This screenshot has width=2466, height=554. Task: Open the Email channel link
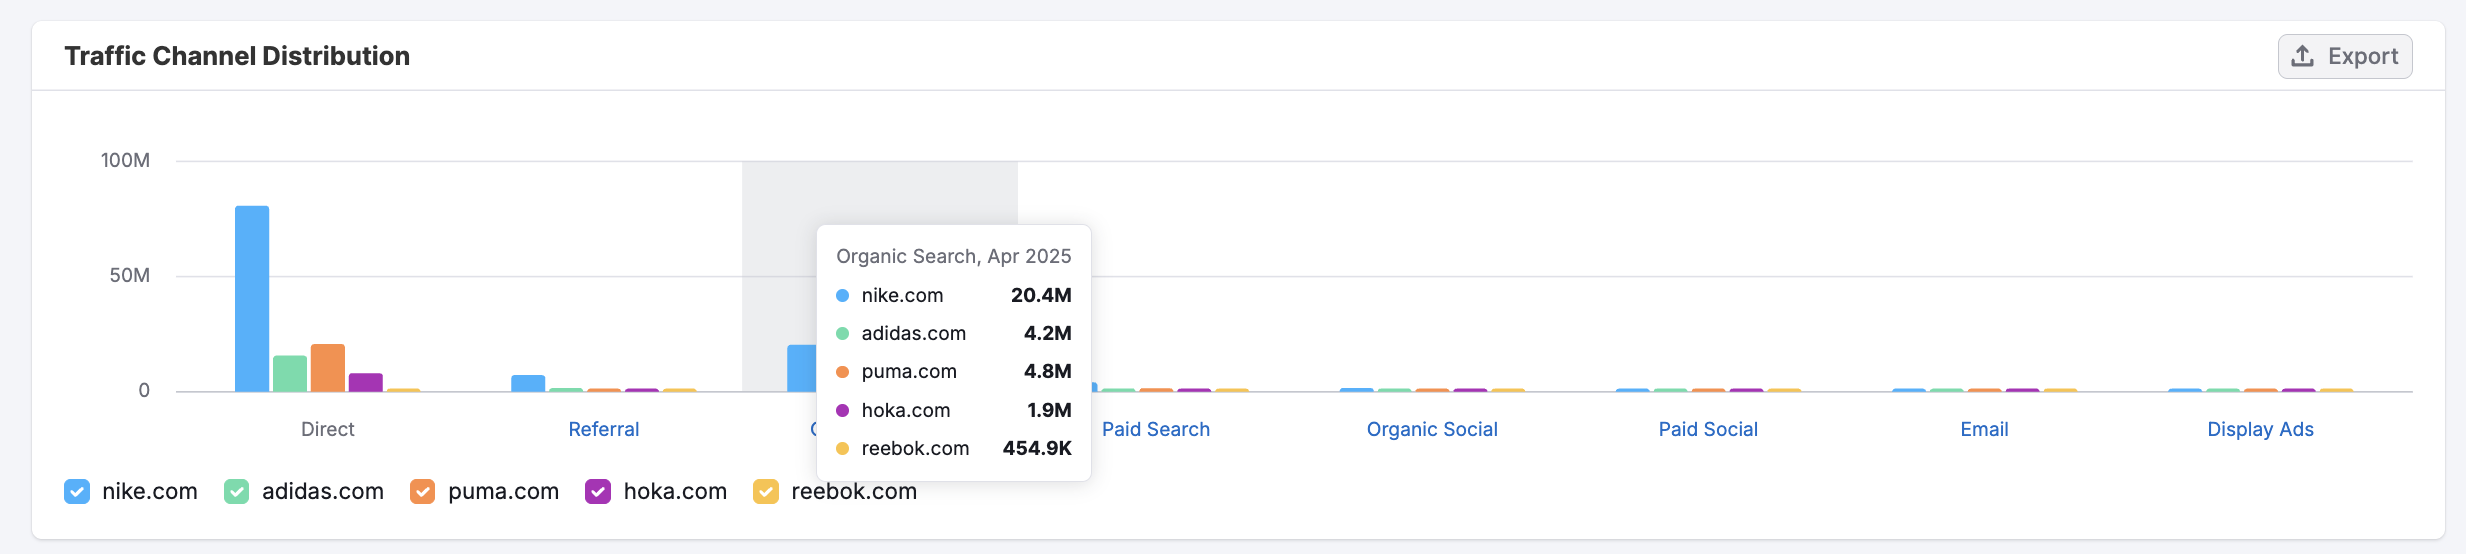(1984, 429)
